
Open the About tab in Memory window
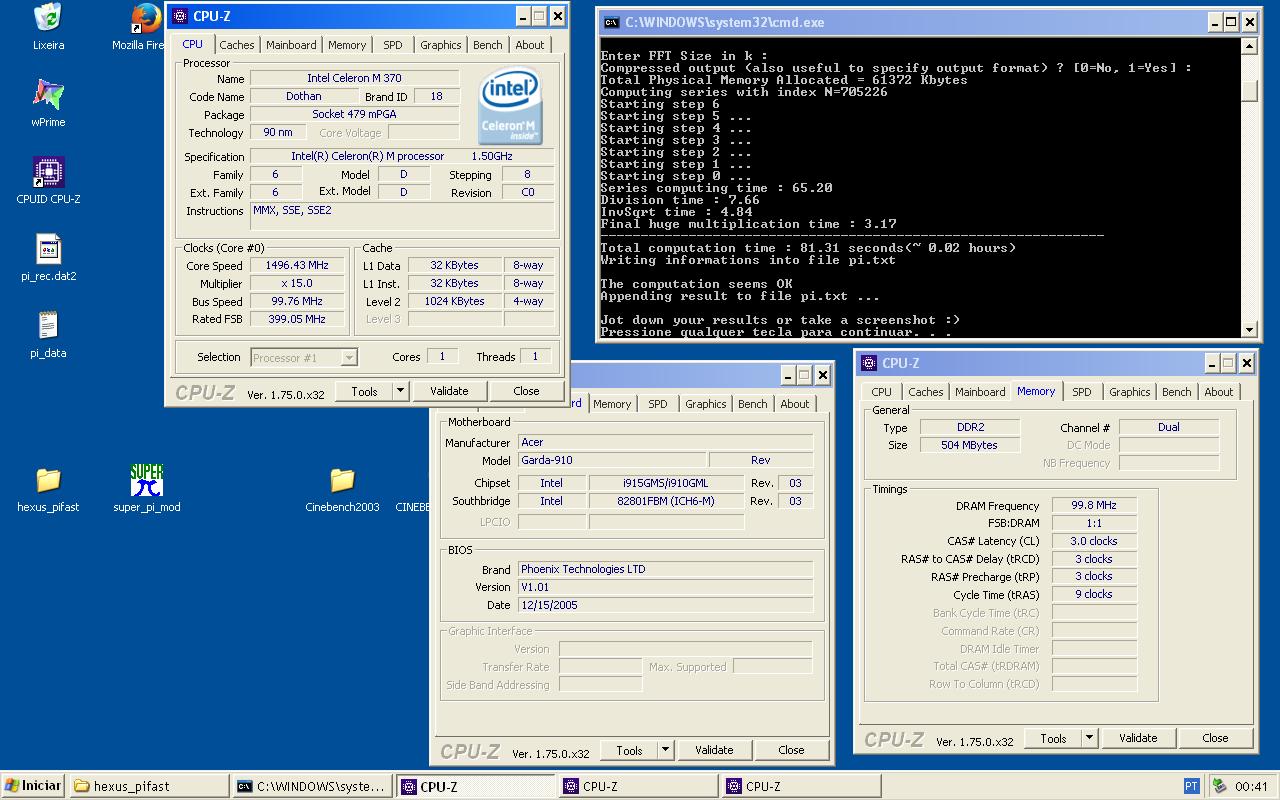pyautogui.click(x=1219, y=392)
